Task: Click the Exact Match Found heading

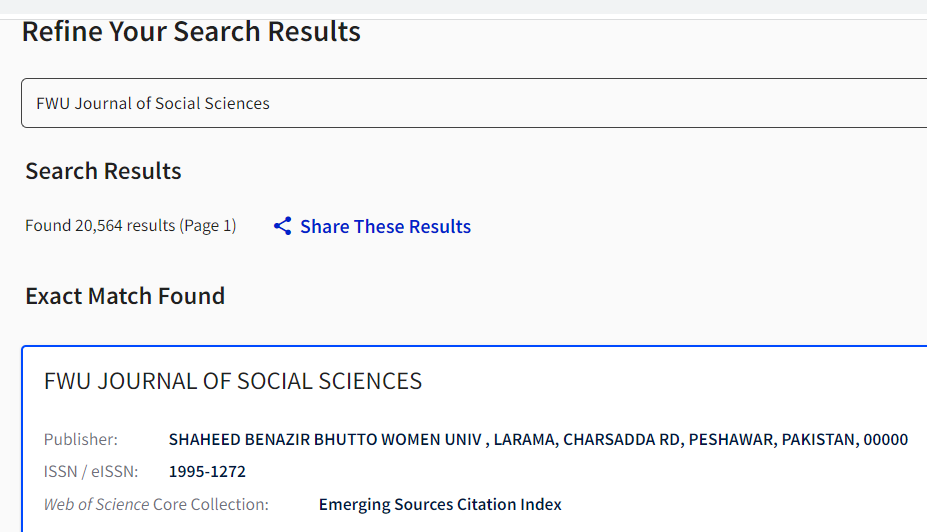Action: pos(125,296)
